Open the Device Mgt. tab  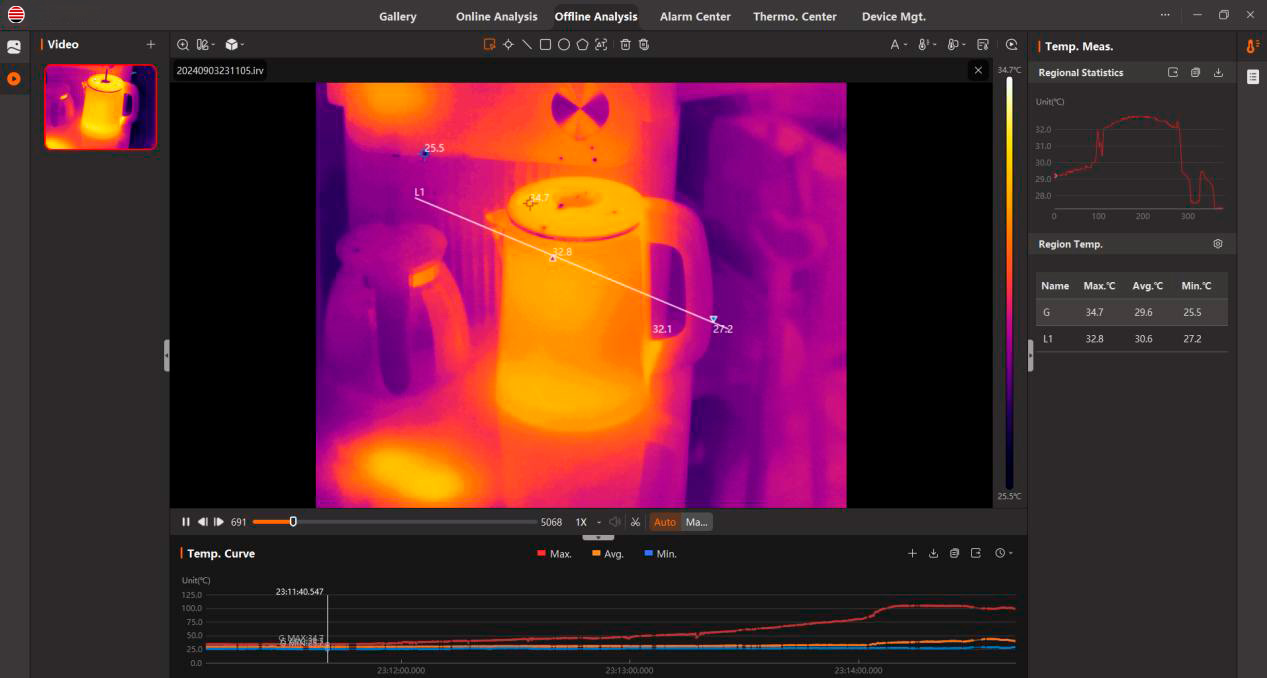tap(894, 16)
